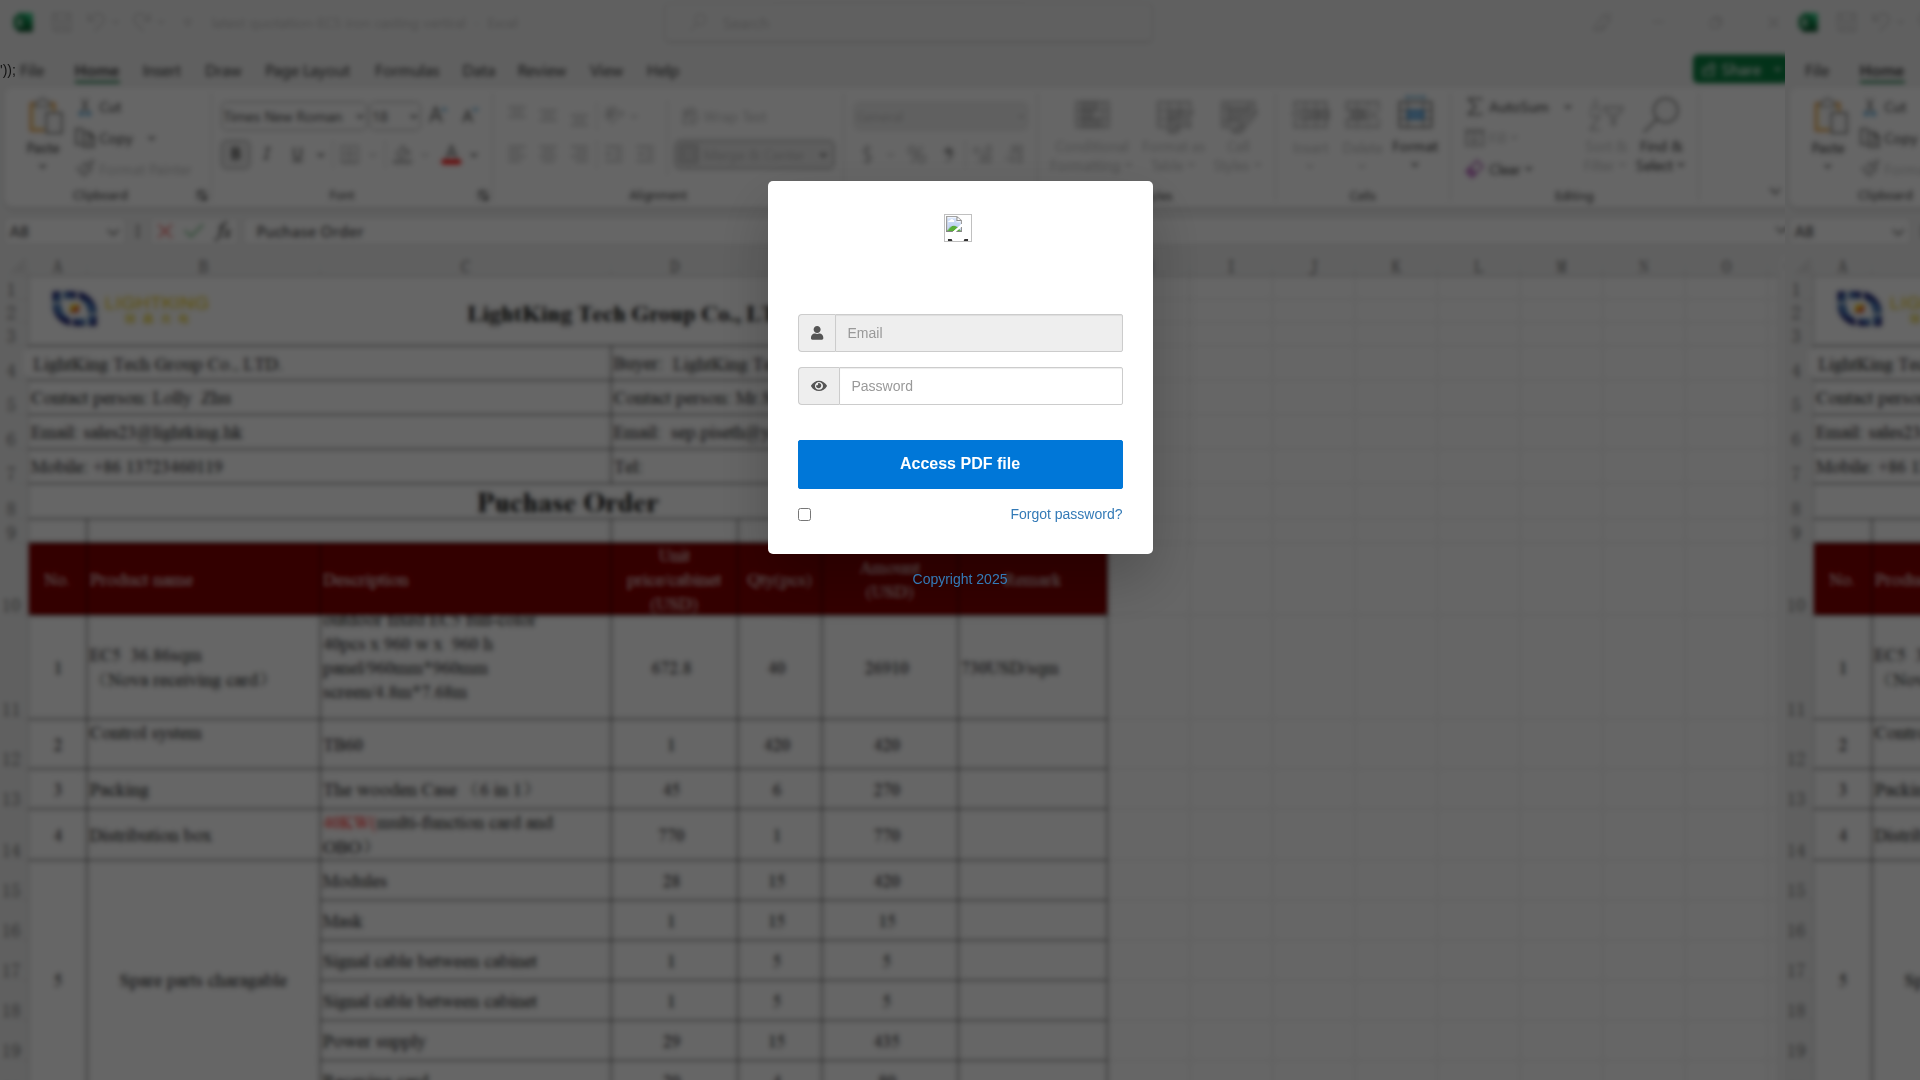
Task: Open the Number Format combo box
Action: [940, 117]
